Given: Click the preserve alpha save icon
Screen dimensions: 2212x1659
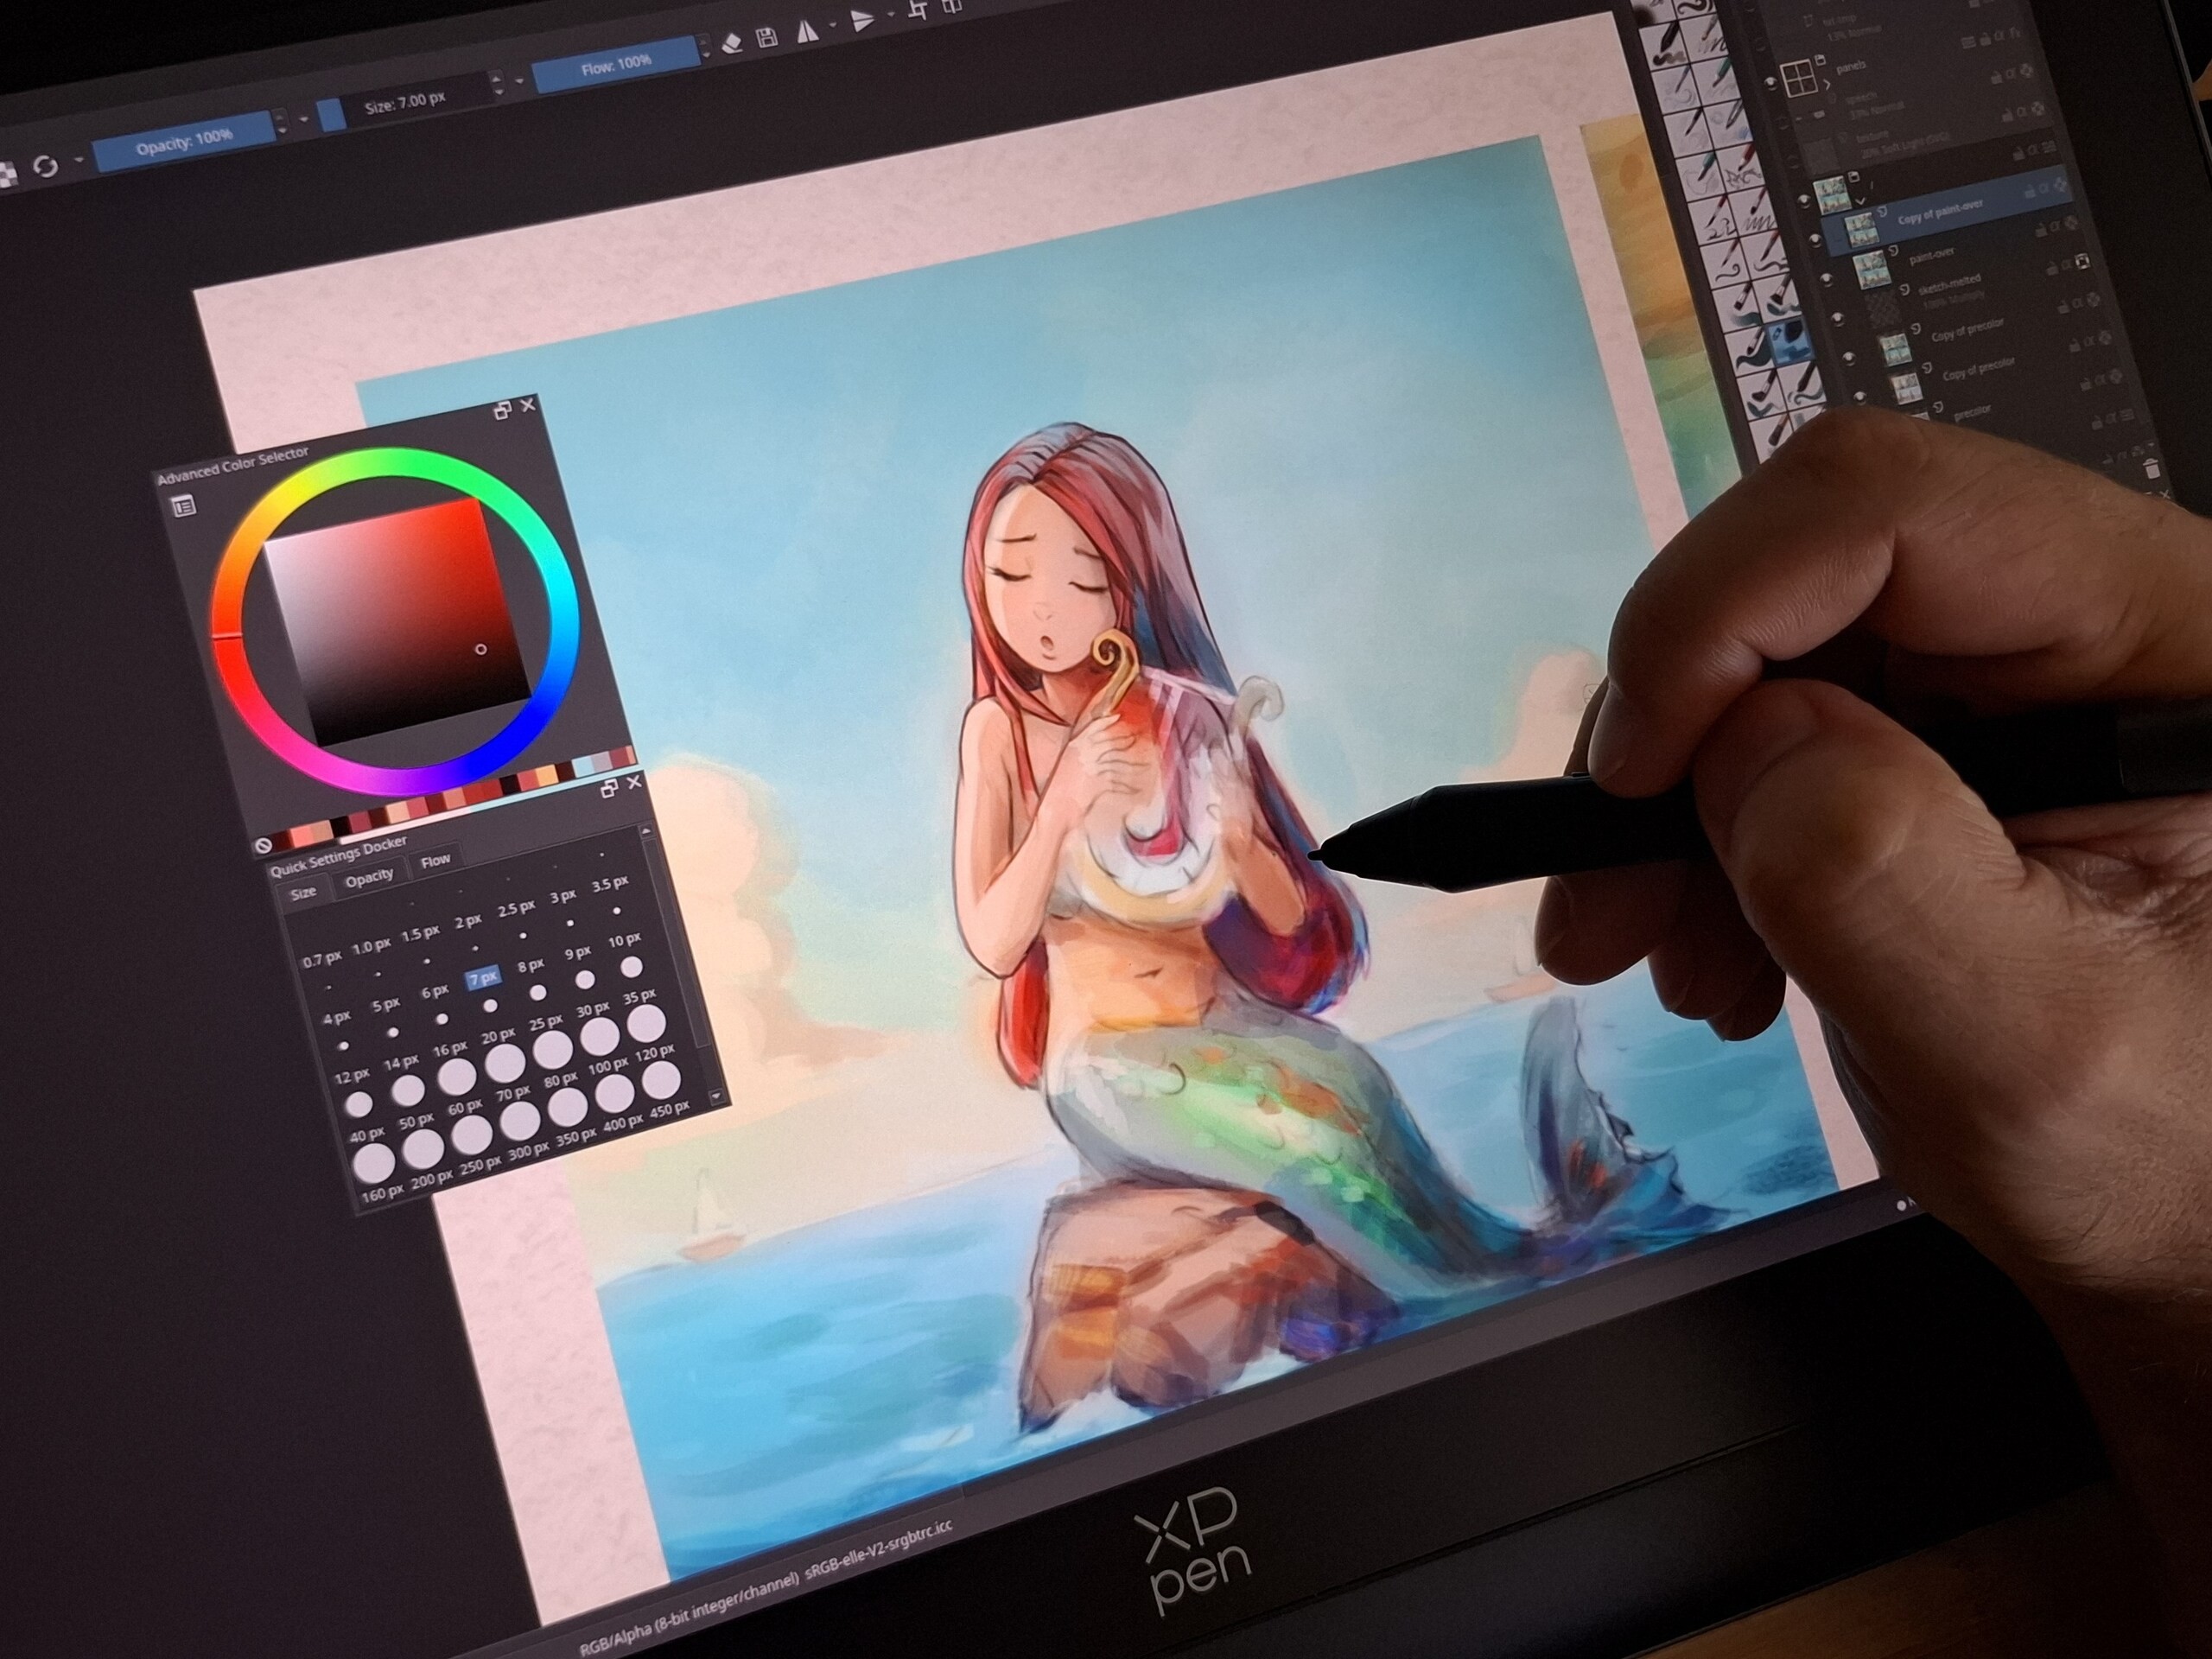Looking at the screenshot, I should coord(767,39).
